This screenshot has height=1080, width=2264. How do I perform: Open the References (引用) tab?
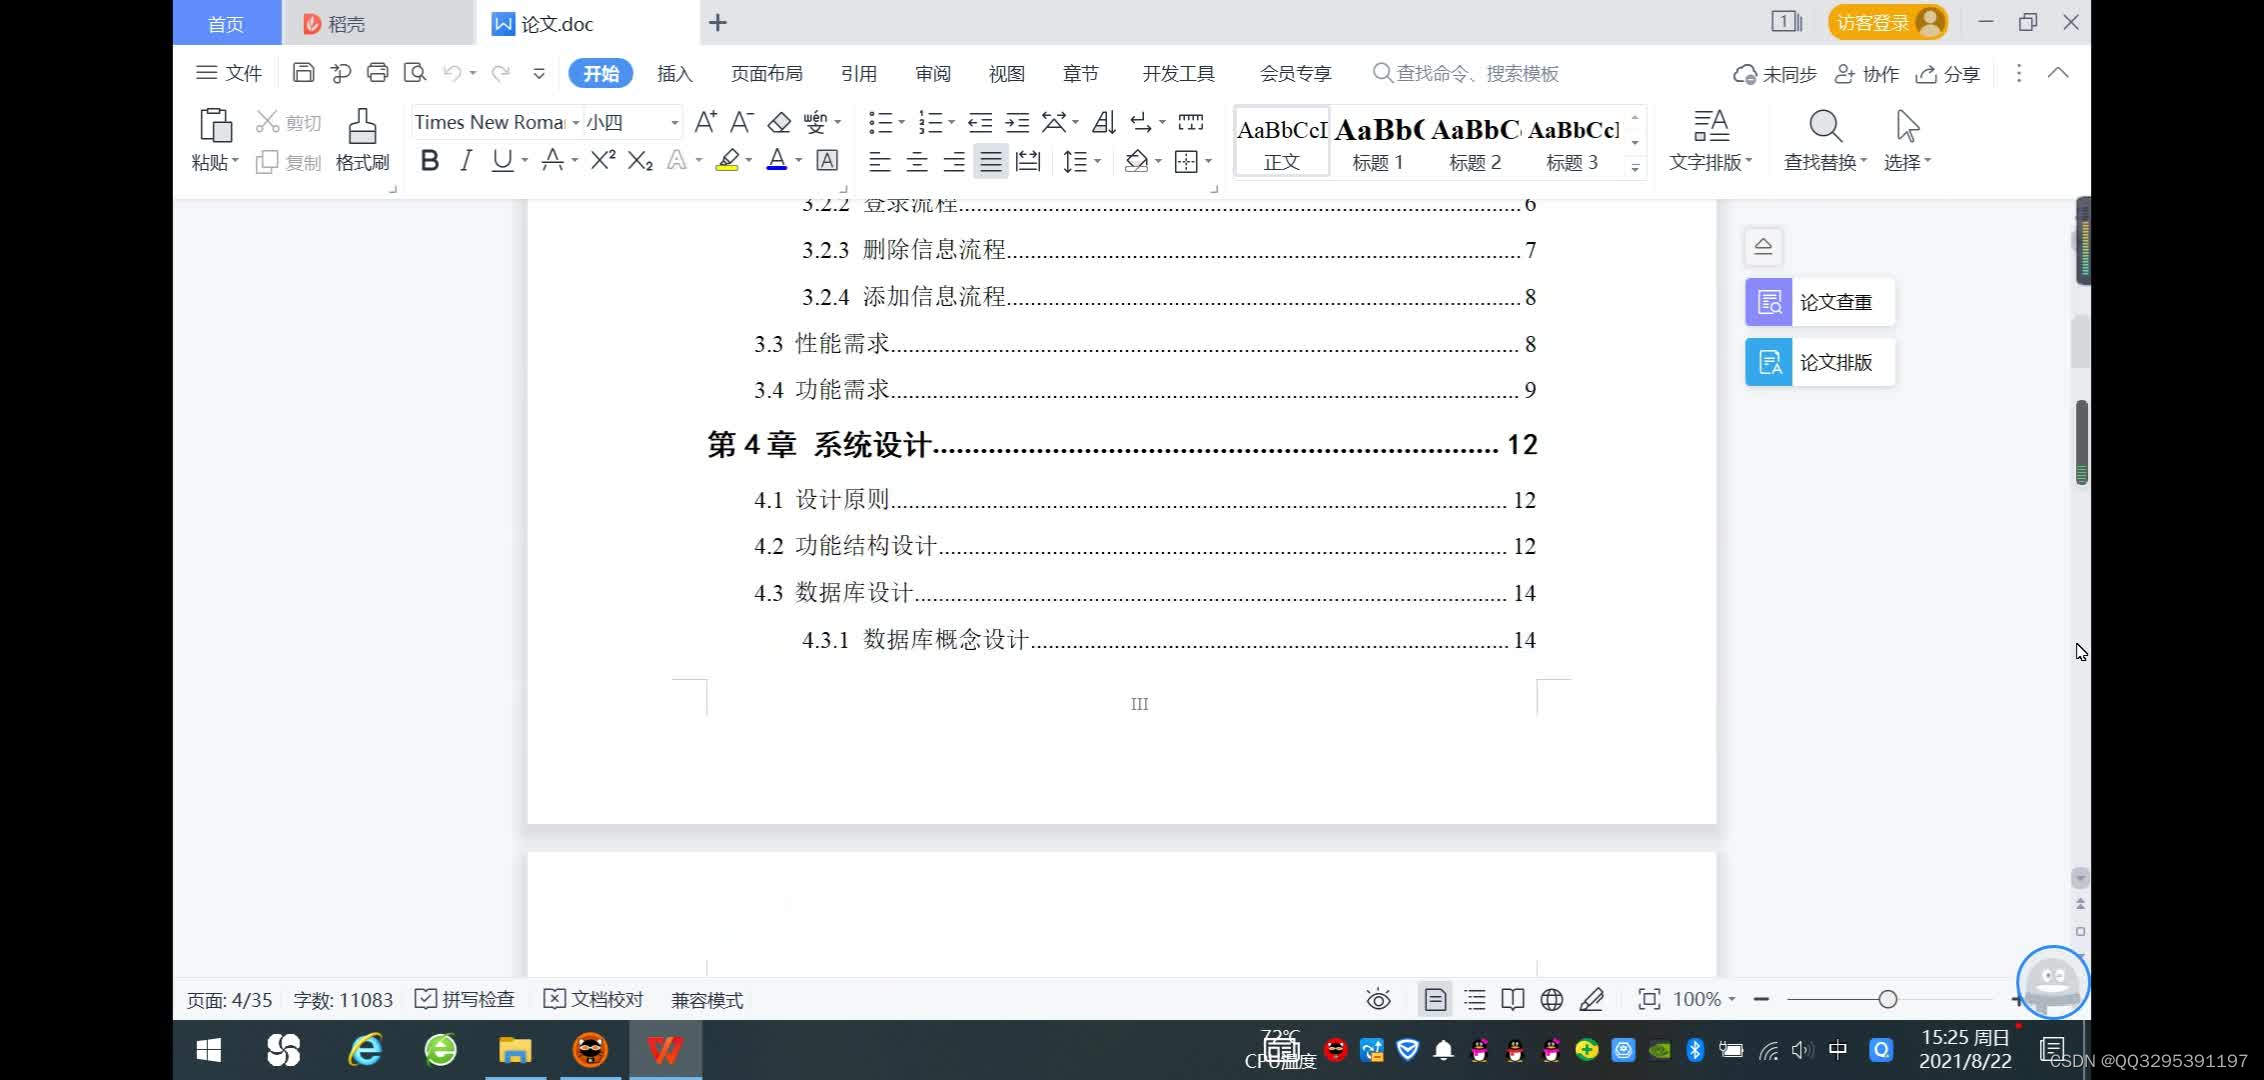click(858, 74)
